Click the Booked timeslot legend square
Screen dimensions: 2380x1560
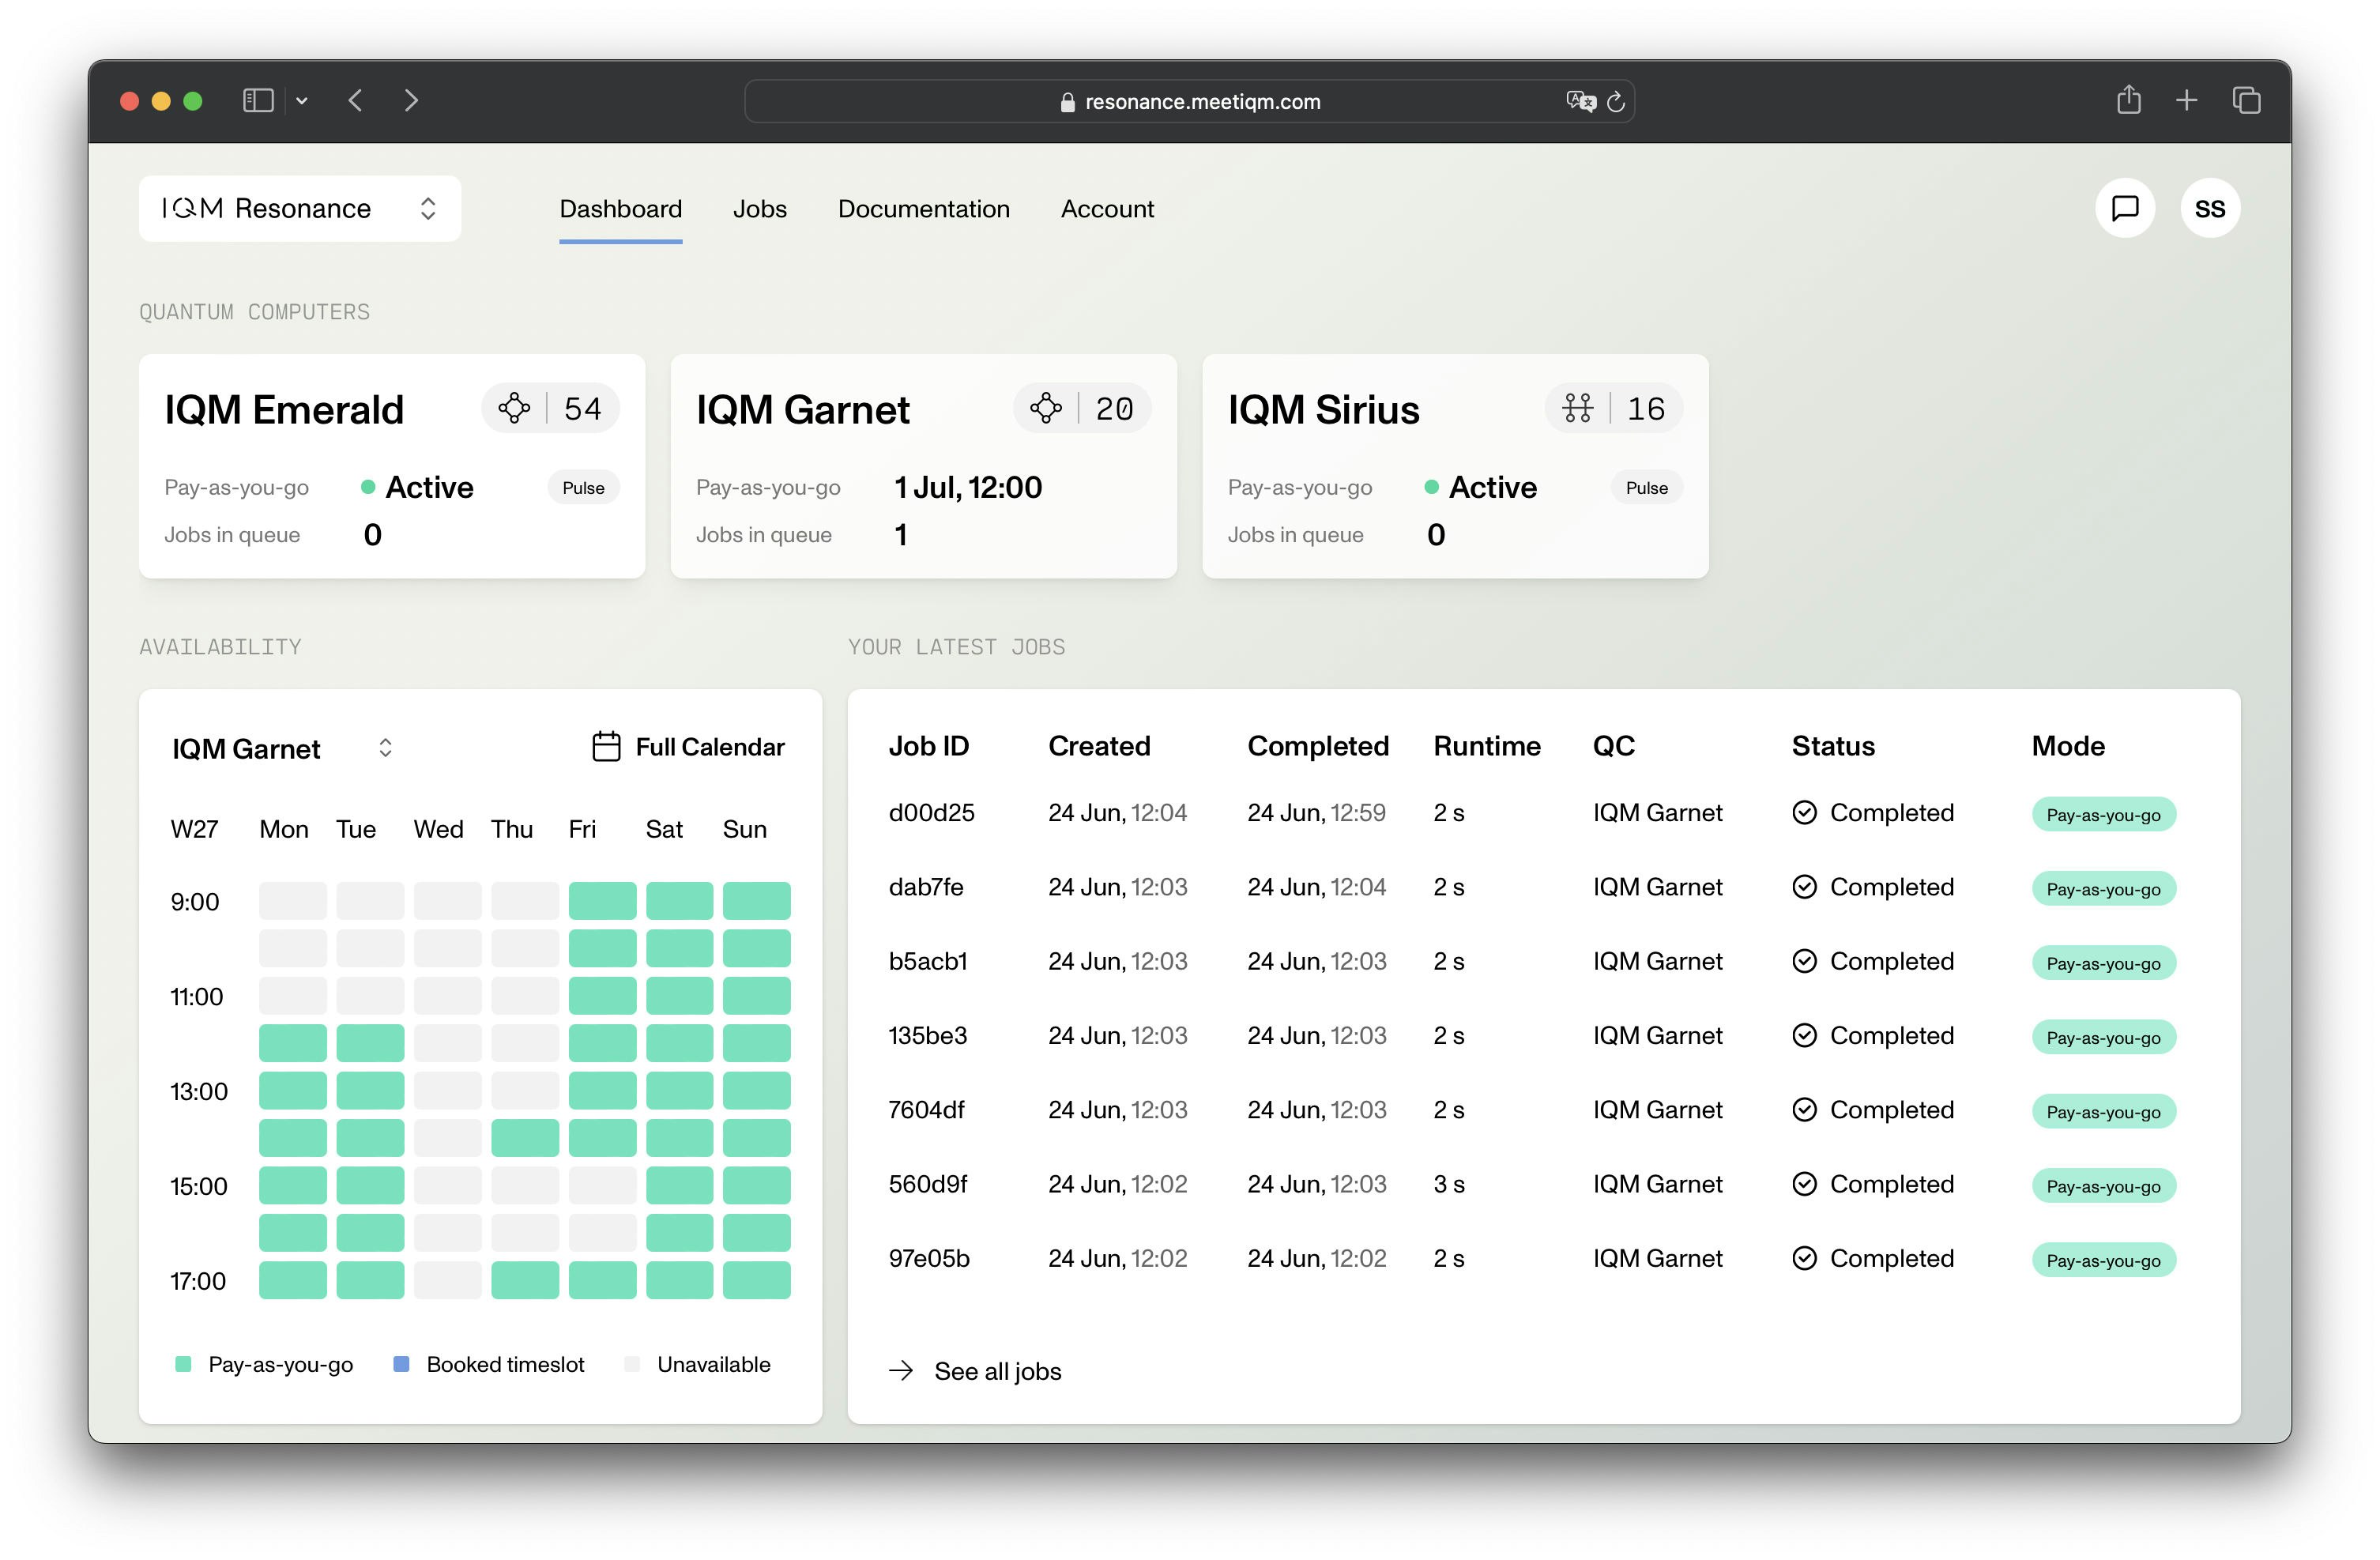pos(401,1364)
